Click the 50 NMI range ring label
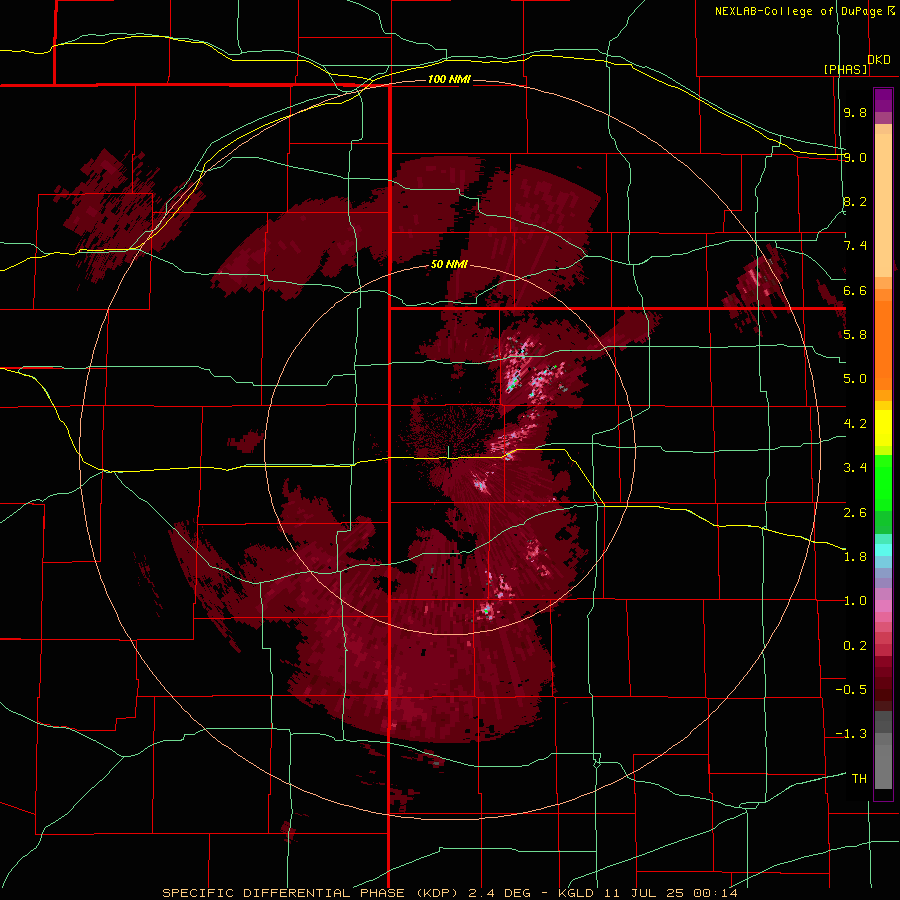The image size is (900, 900). [449, 265]
